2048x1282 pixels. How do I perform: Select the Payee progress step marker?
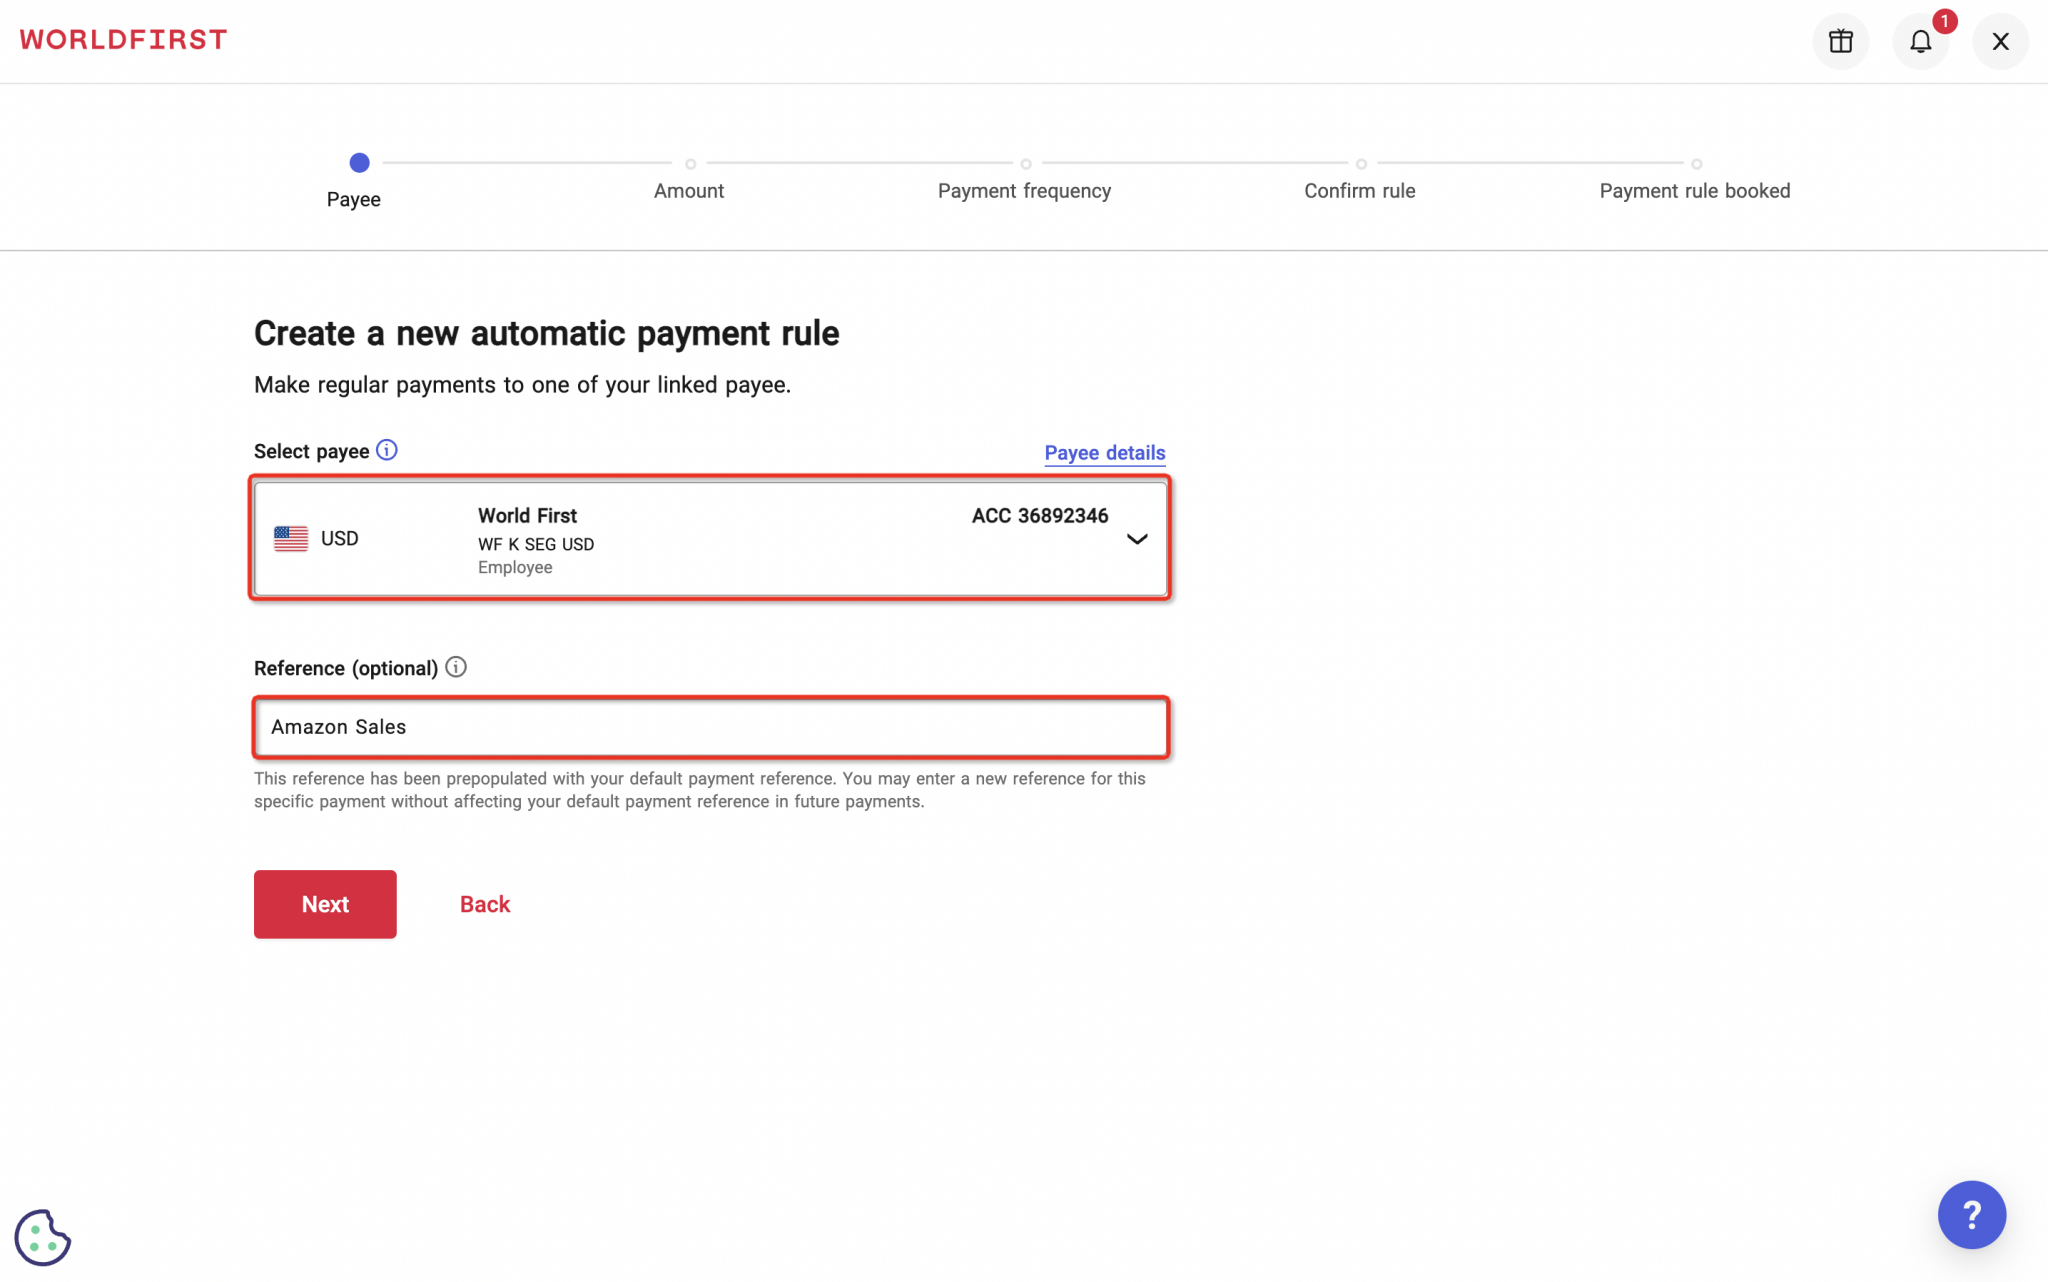click(359, 162)
